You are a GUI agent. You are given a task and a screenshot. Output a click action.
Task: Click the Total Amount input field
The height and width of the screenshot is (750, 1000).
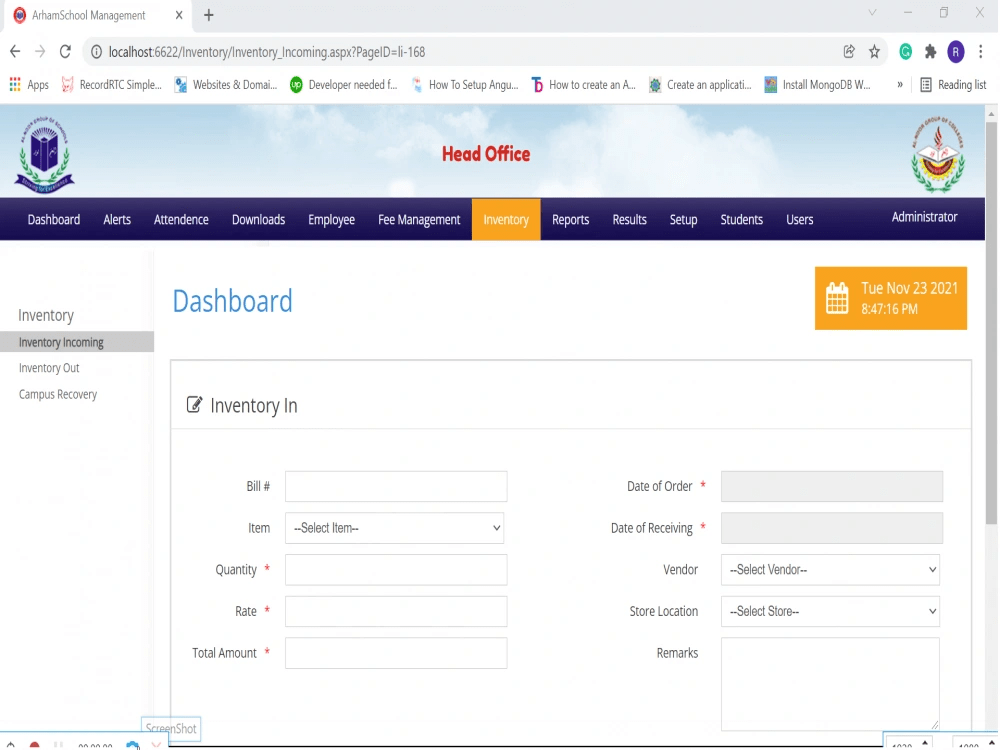point(396,653)
